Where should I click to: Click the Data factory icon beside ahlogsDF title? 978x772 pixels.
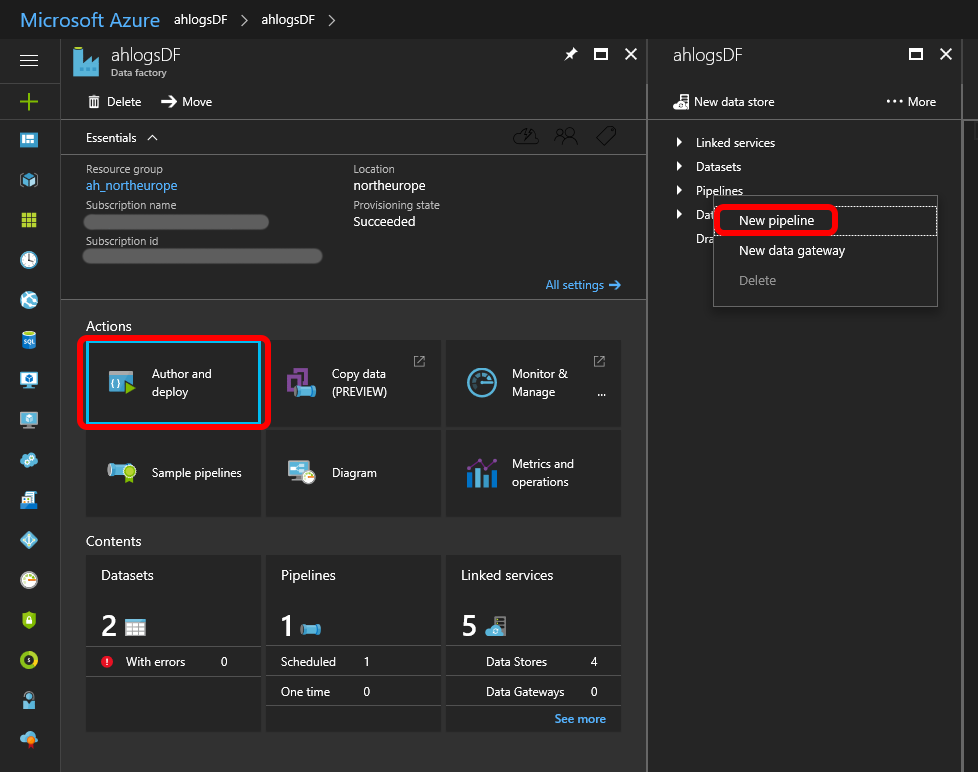86,62
